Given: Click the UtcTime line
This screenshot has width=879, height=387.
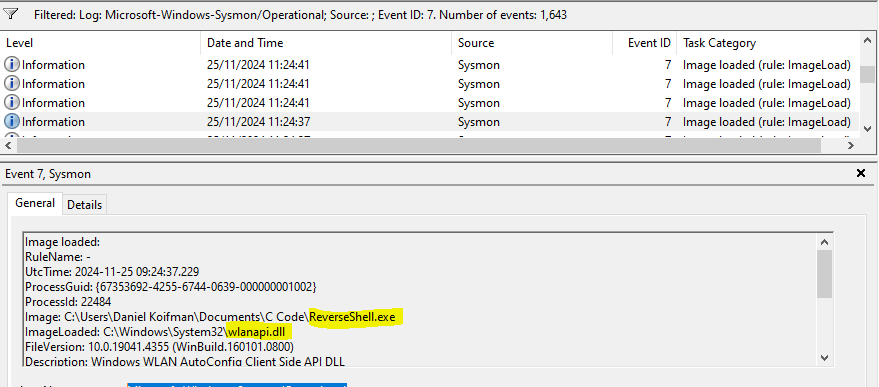Looking at the screenshot, I should coord(112,272).
